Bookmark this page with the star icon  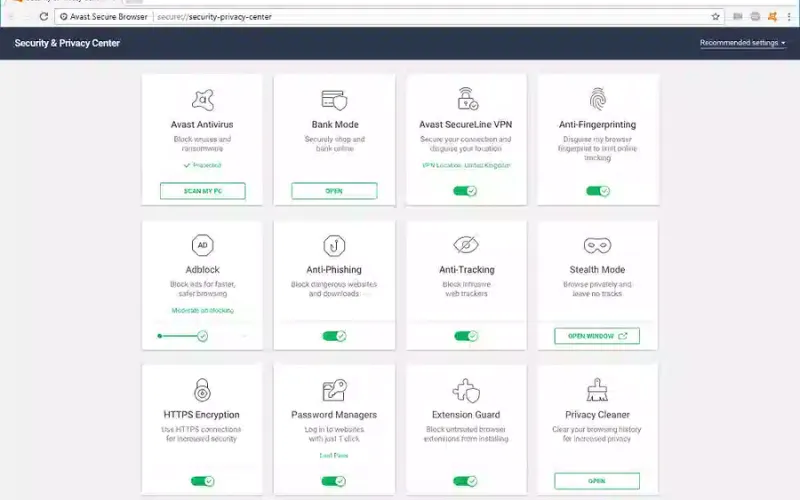[x=715, y=16]
